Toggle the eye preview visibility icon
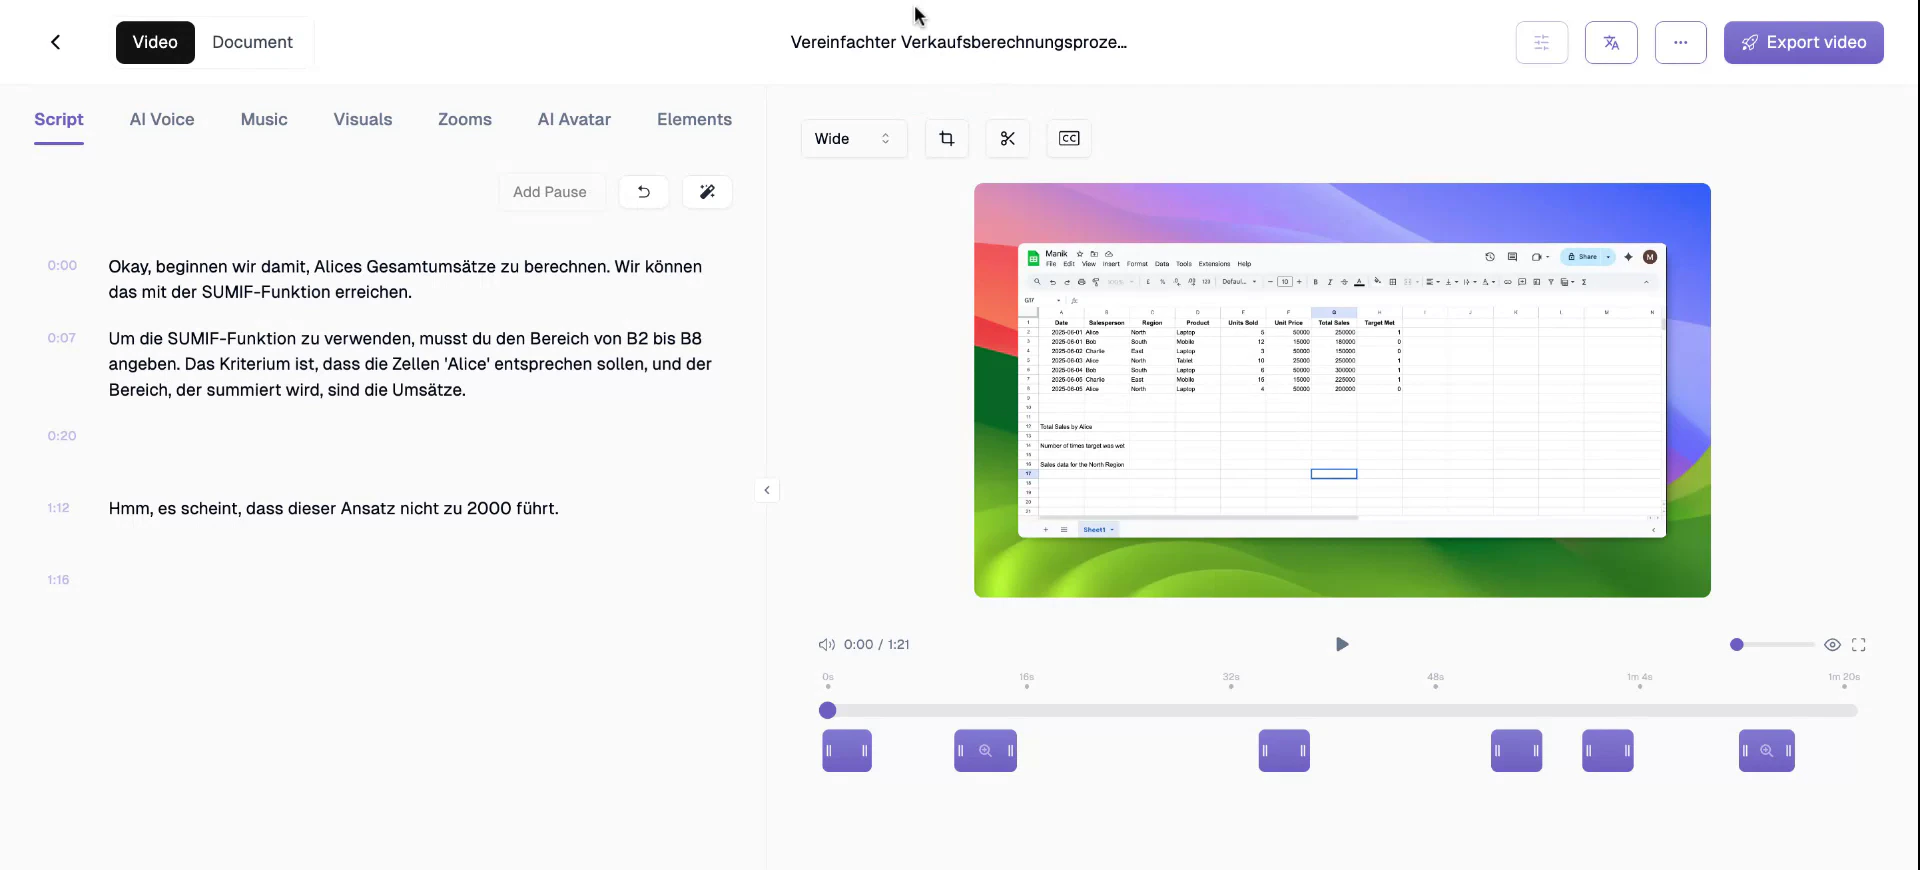The image size is (1920, 870). click(1832, 645)
